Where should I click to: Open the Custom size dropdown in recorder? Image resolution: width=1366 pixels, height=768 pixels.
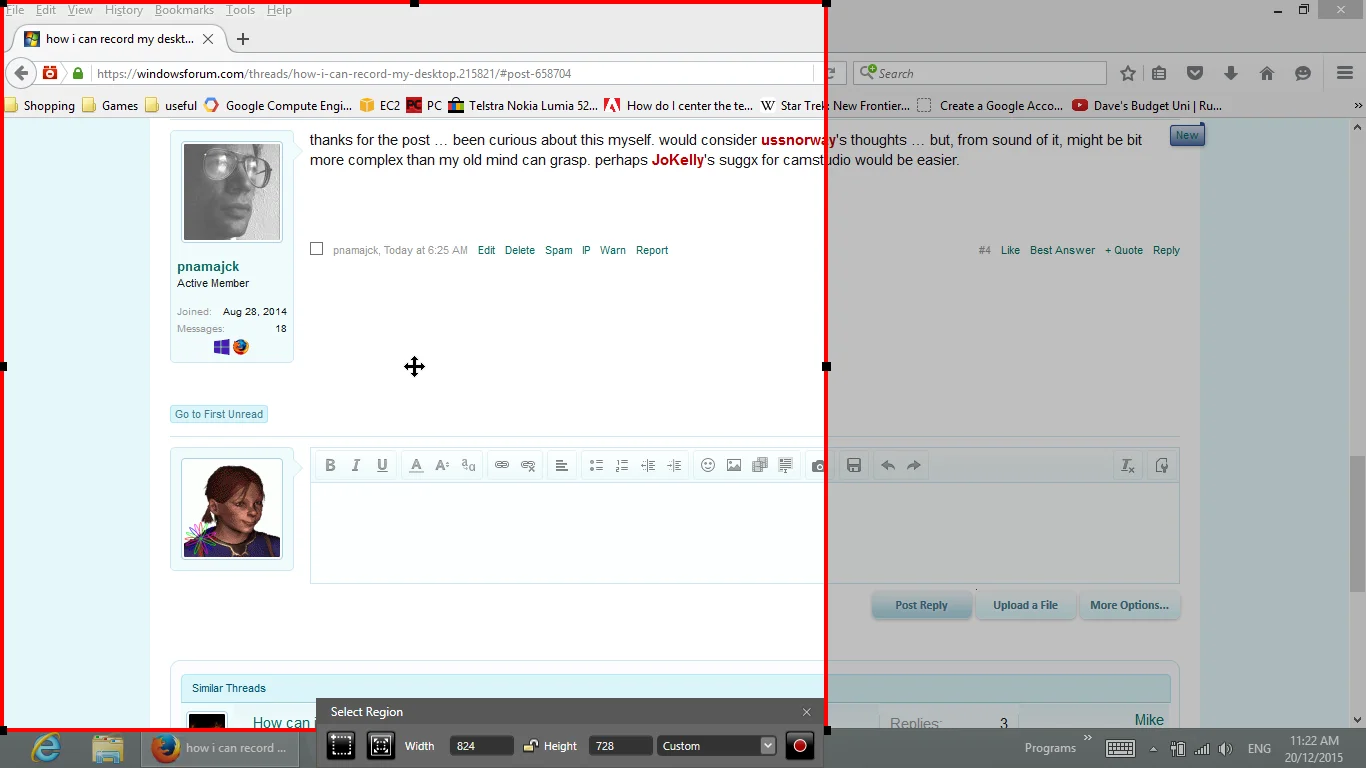pos(716,746)
